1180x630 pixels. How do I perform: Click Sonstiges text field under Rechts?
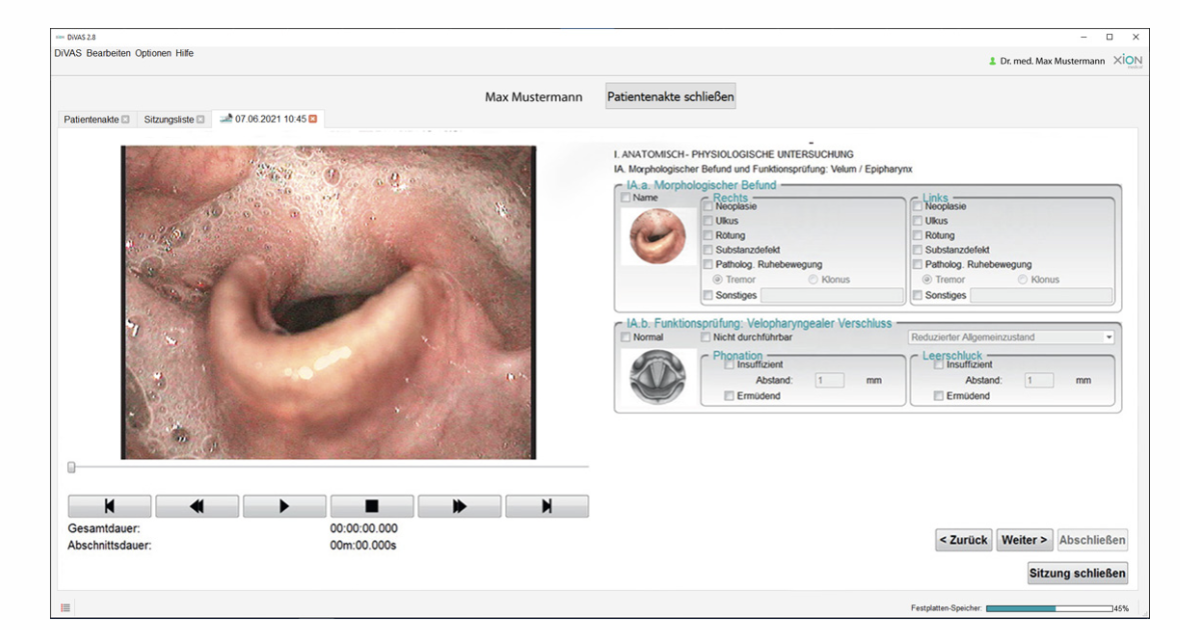[x=832, y=296]
